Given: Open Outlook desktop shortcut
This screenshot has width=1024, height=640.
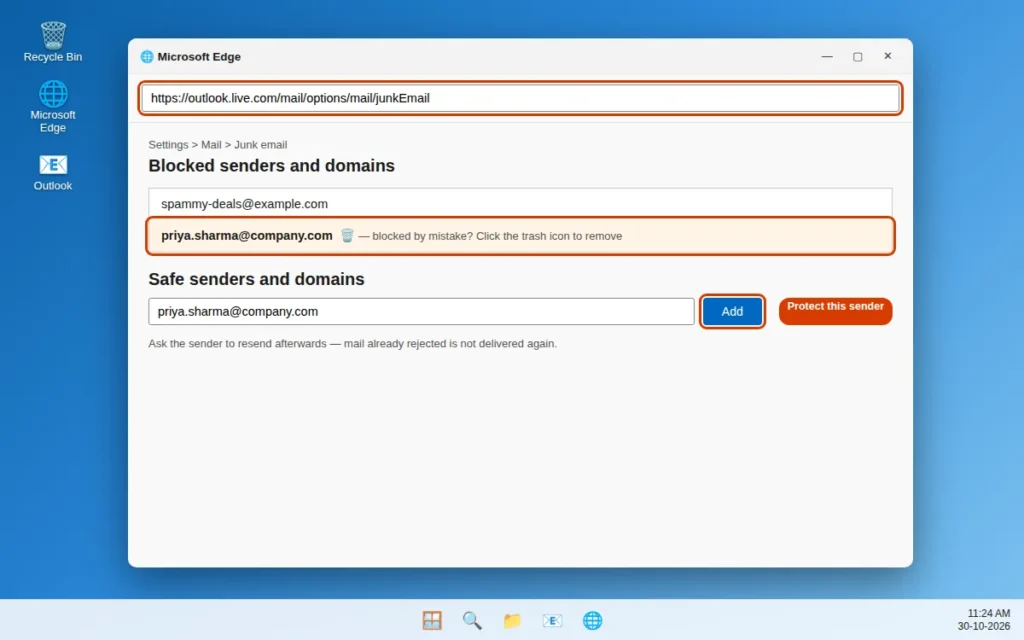Looking at the screenshot, I should 53,172.
